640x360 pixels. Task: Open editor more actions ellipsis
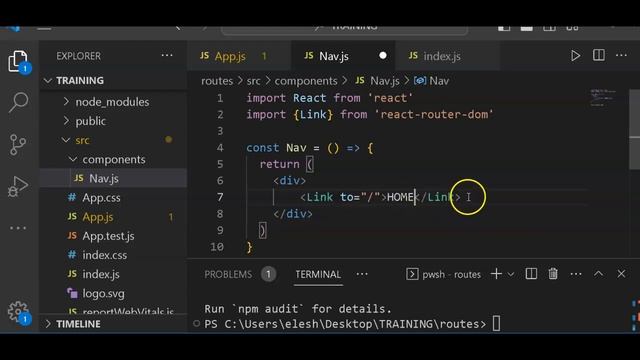[621, 55]
